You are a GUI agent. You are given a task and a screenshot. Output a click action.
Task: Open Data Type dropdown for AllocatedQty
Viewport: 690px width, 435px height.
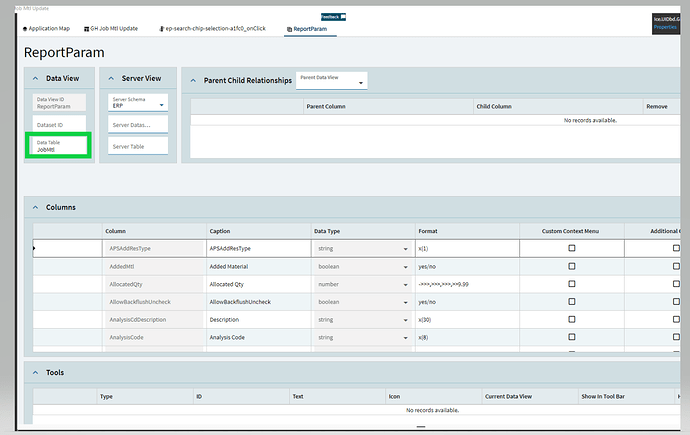(405, 285)
